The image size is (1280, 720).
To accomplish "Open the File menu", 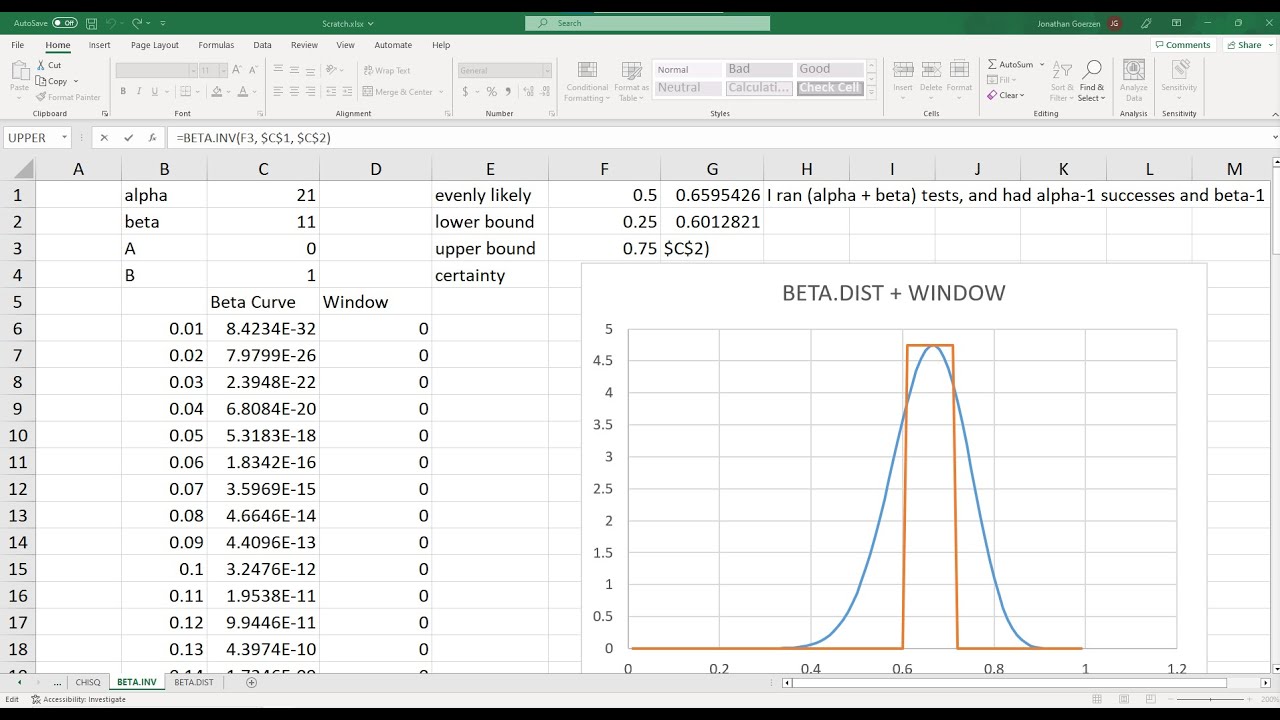I will (18, 45).
